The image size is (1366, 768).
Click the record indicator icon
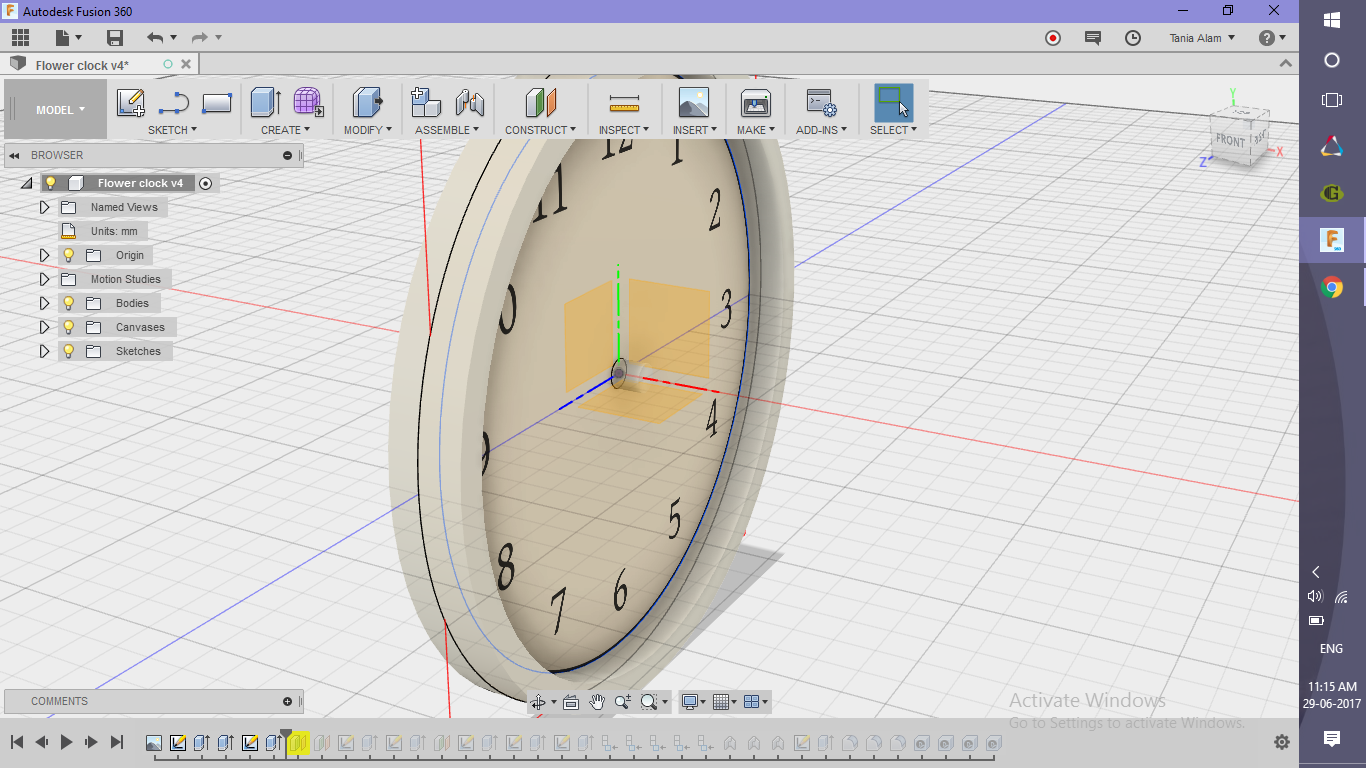point(1052,38)
